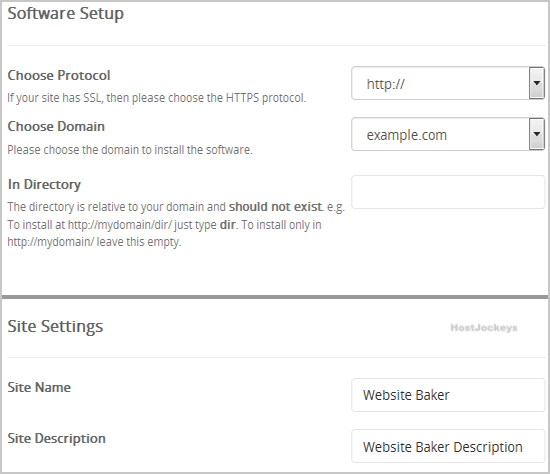Click the example.com domain select box

point(448,134)
